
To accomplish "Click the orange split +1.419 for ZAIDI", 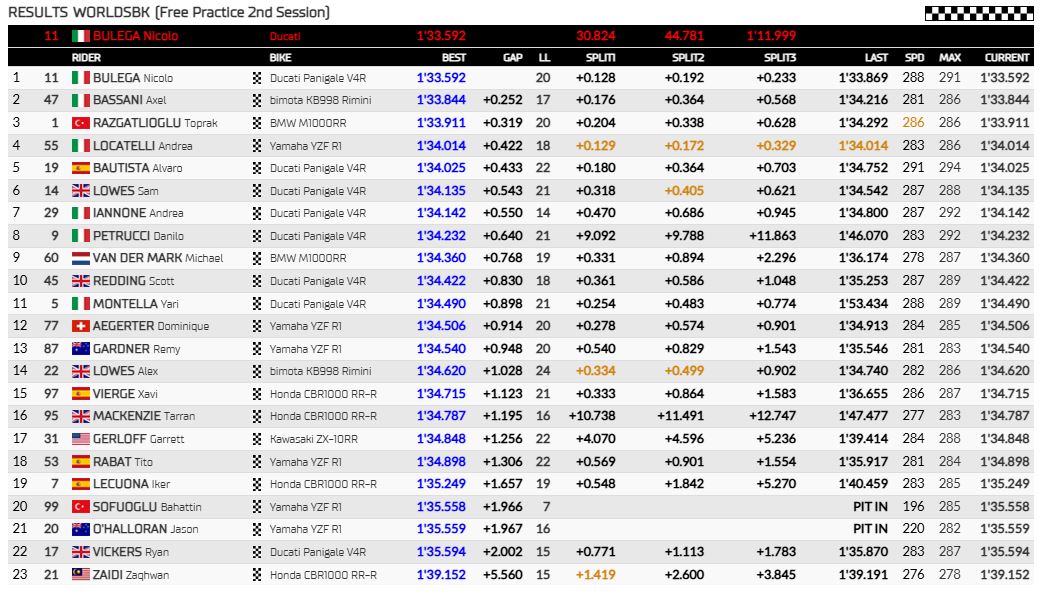I will 595,575.
